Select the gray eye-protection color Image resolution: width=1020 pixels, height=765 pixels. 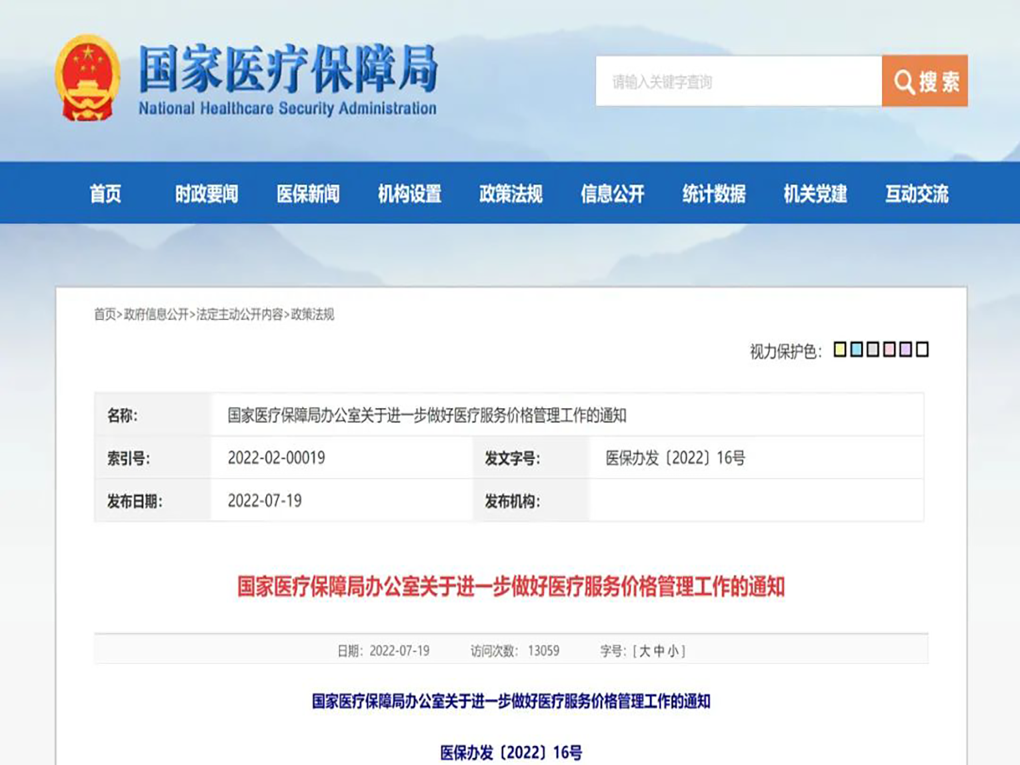point(873,349)
